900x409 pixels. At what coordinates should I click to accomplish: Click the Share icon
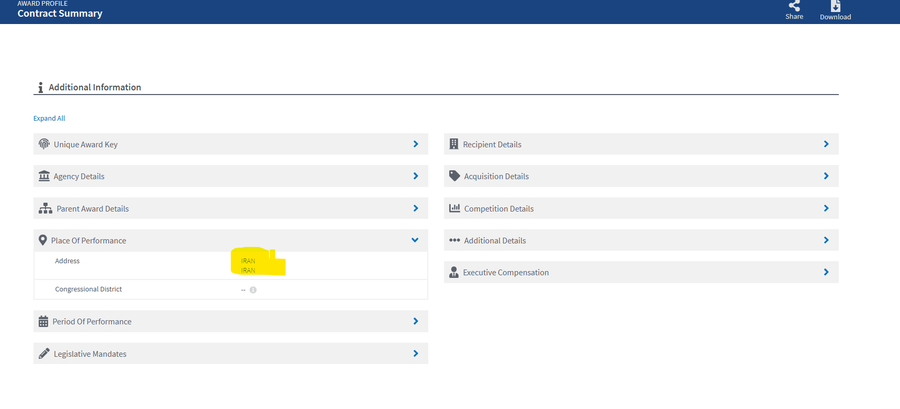coord(794,6)
